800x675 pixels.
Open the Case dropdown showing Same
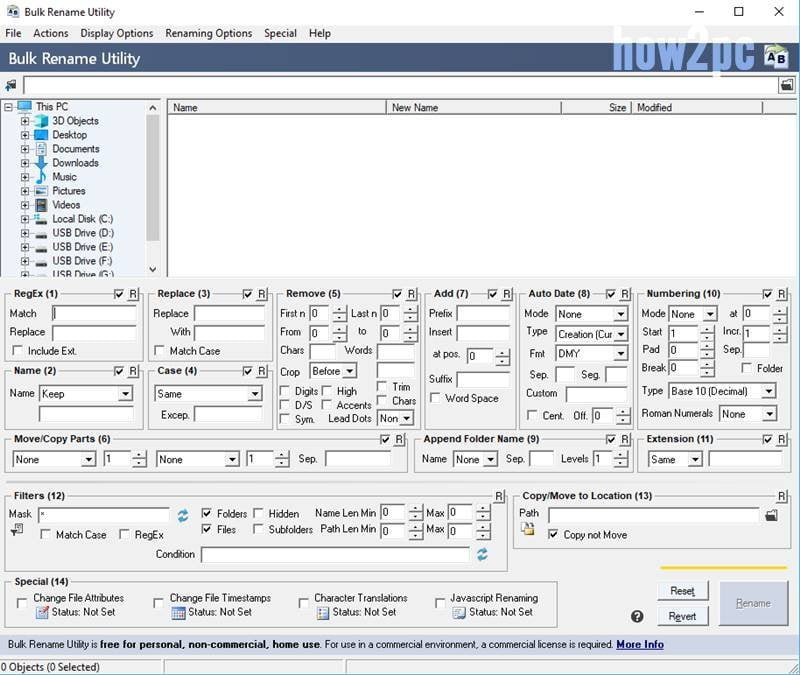click(x=208, y=393)
